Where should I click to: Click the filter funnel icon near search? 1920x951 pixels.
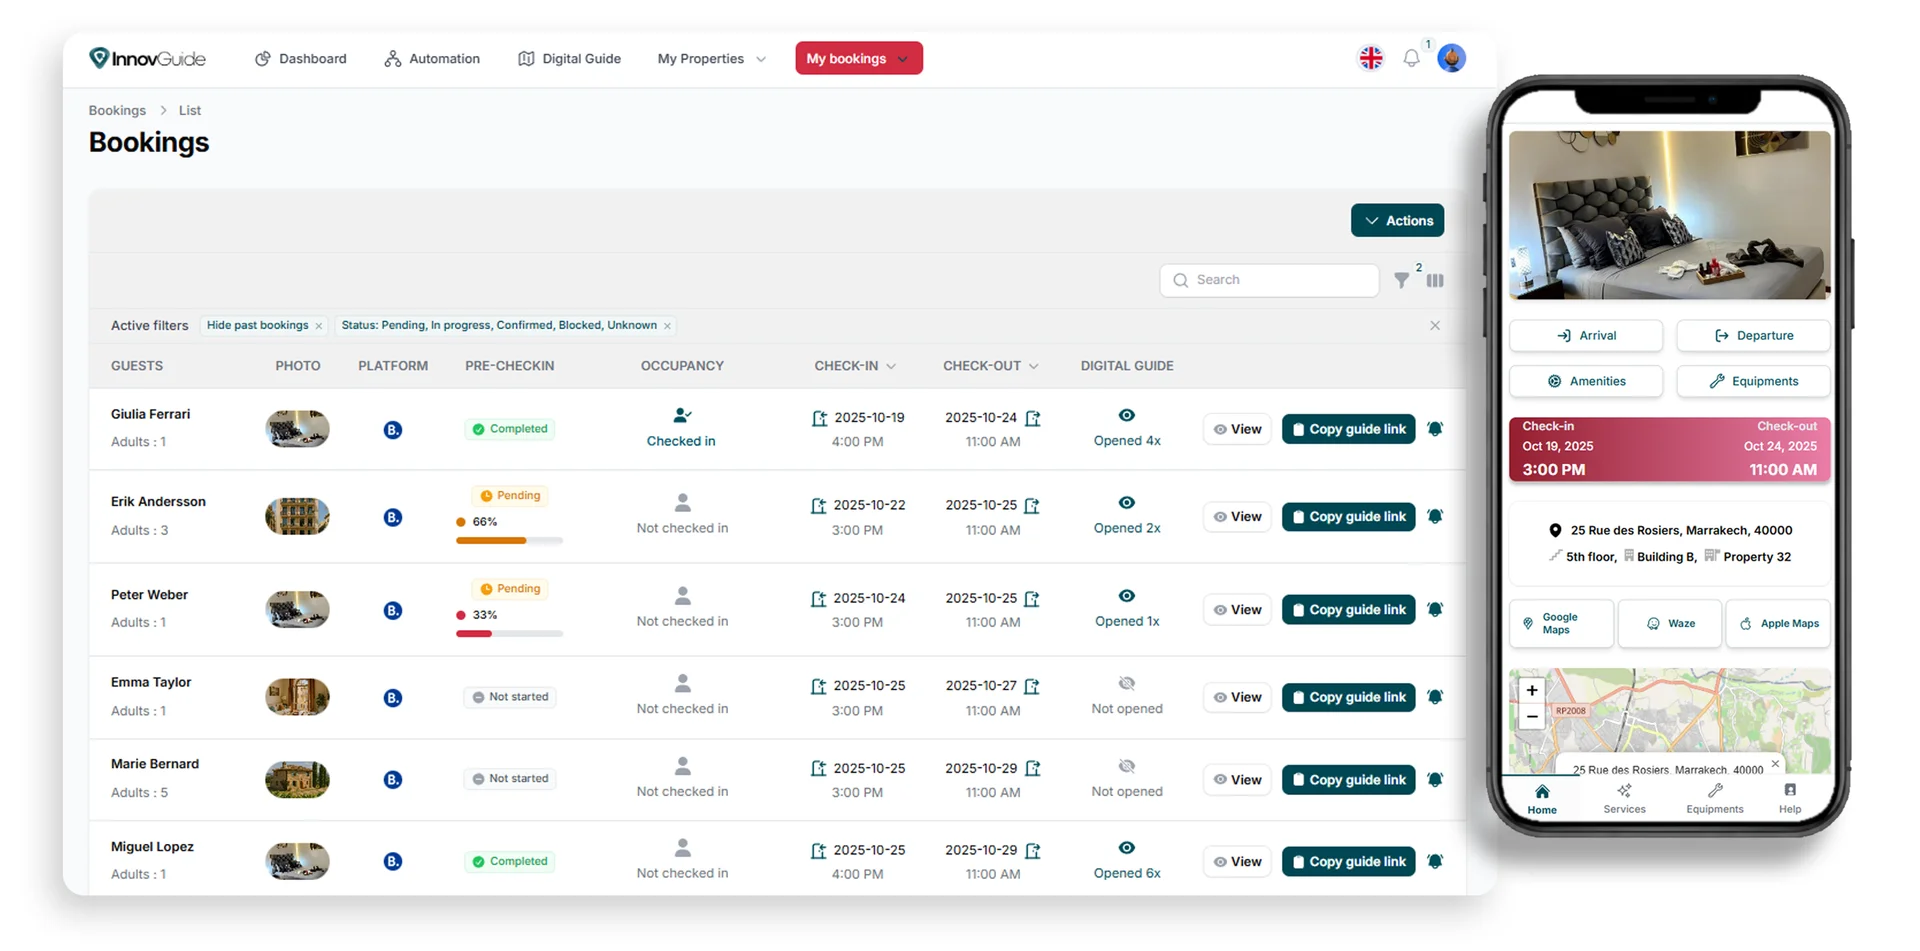click(1402, 281)
